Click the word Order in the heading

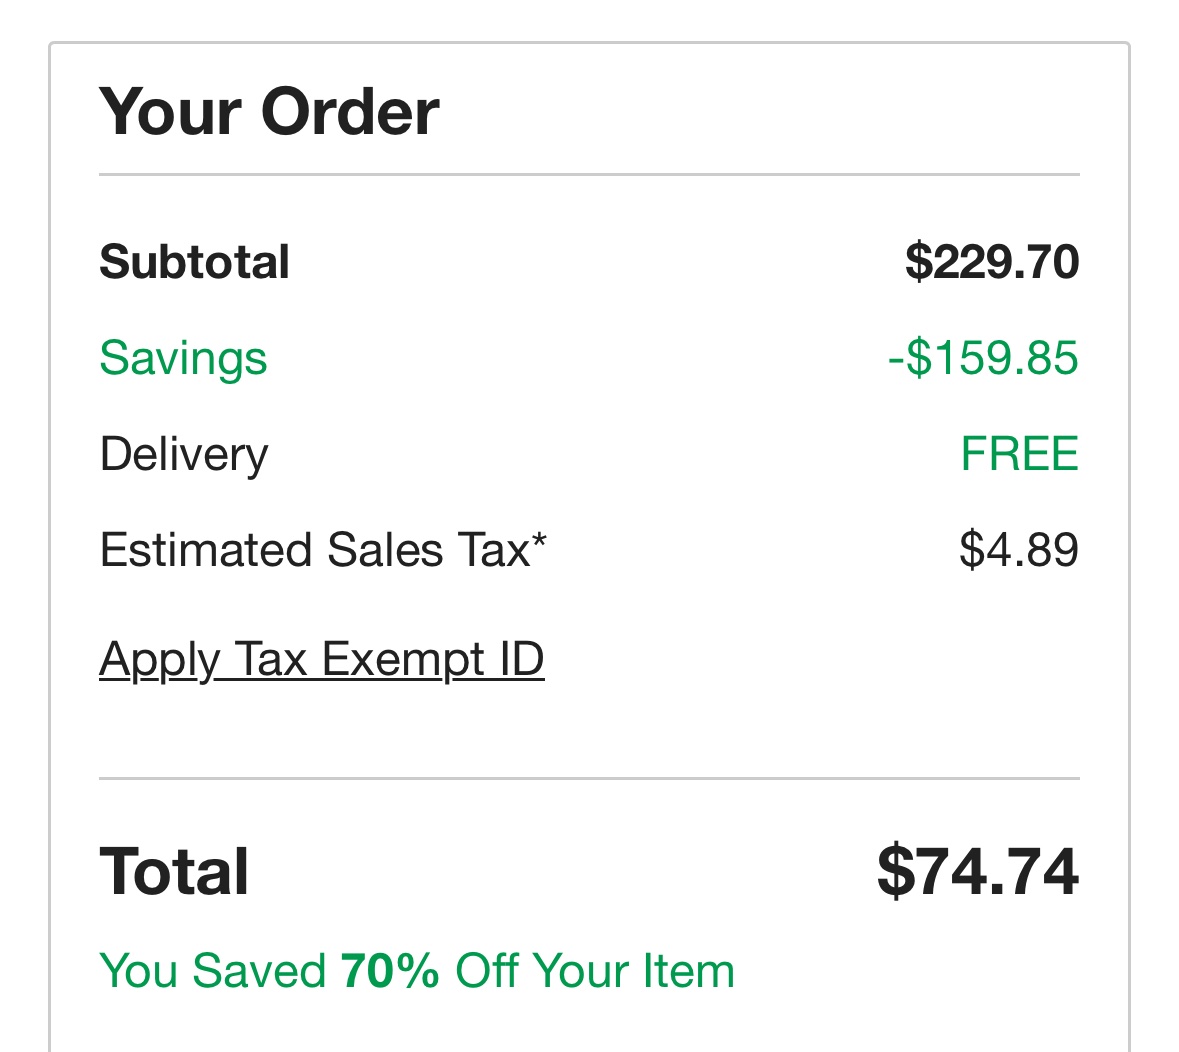(x=350, y=111)
